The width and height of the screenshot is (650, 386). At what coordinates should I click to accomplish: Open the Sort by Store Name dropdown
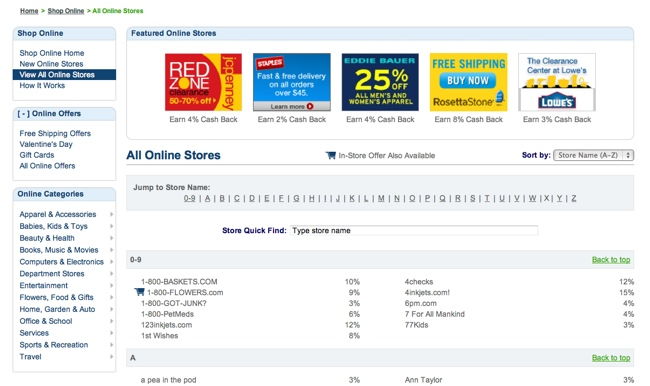click(593, 155)
